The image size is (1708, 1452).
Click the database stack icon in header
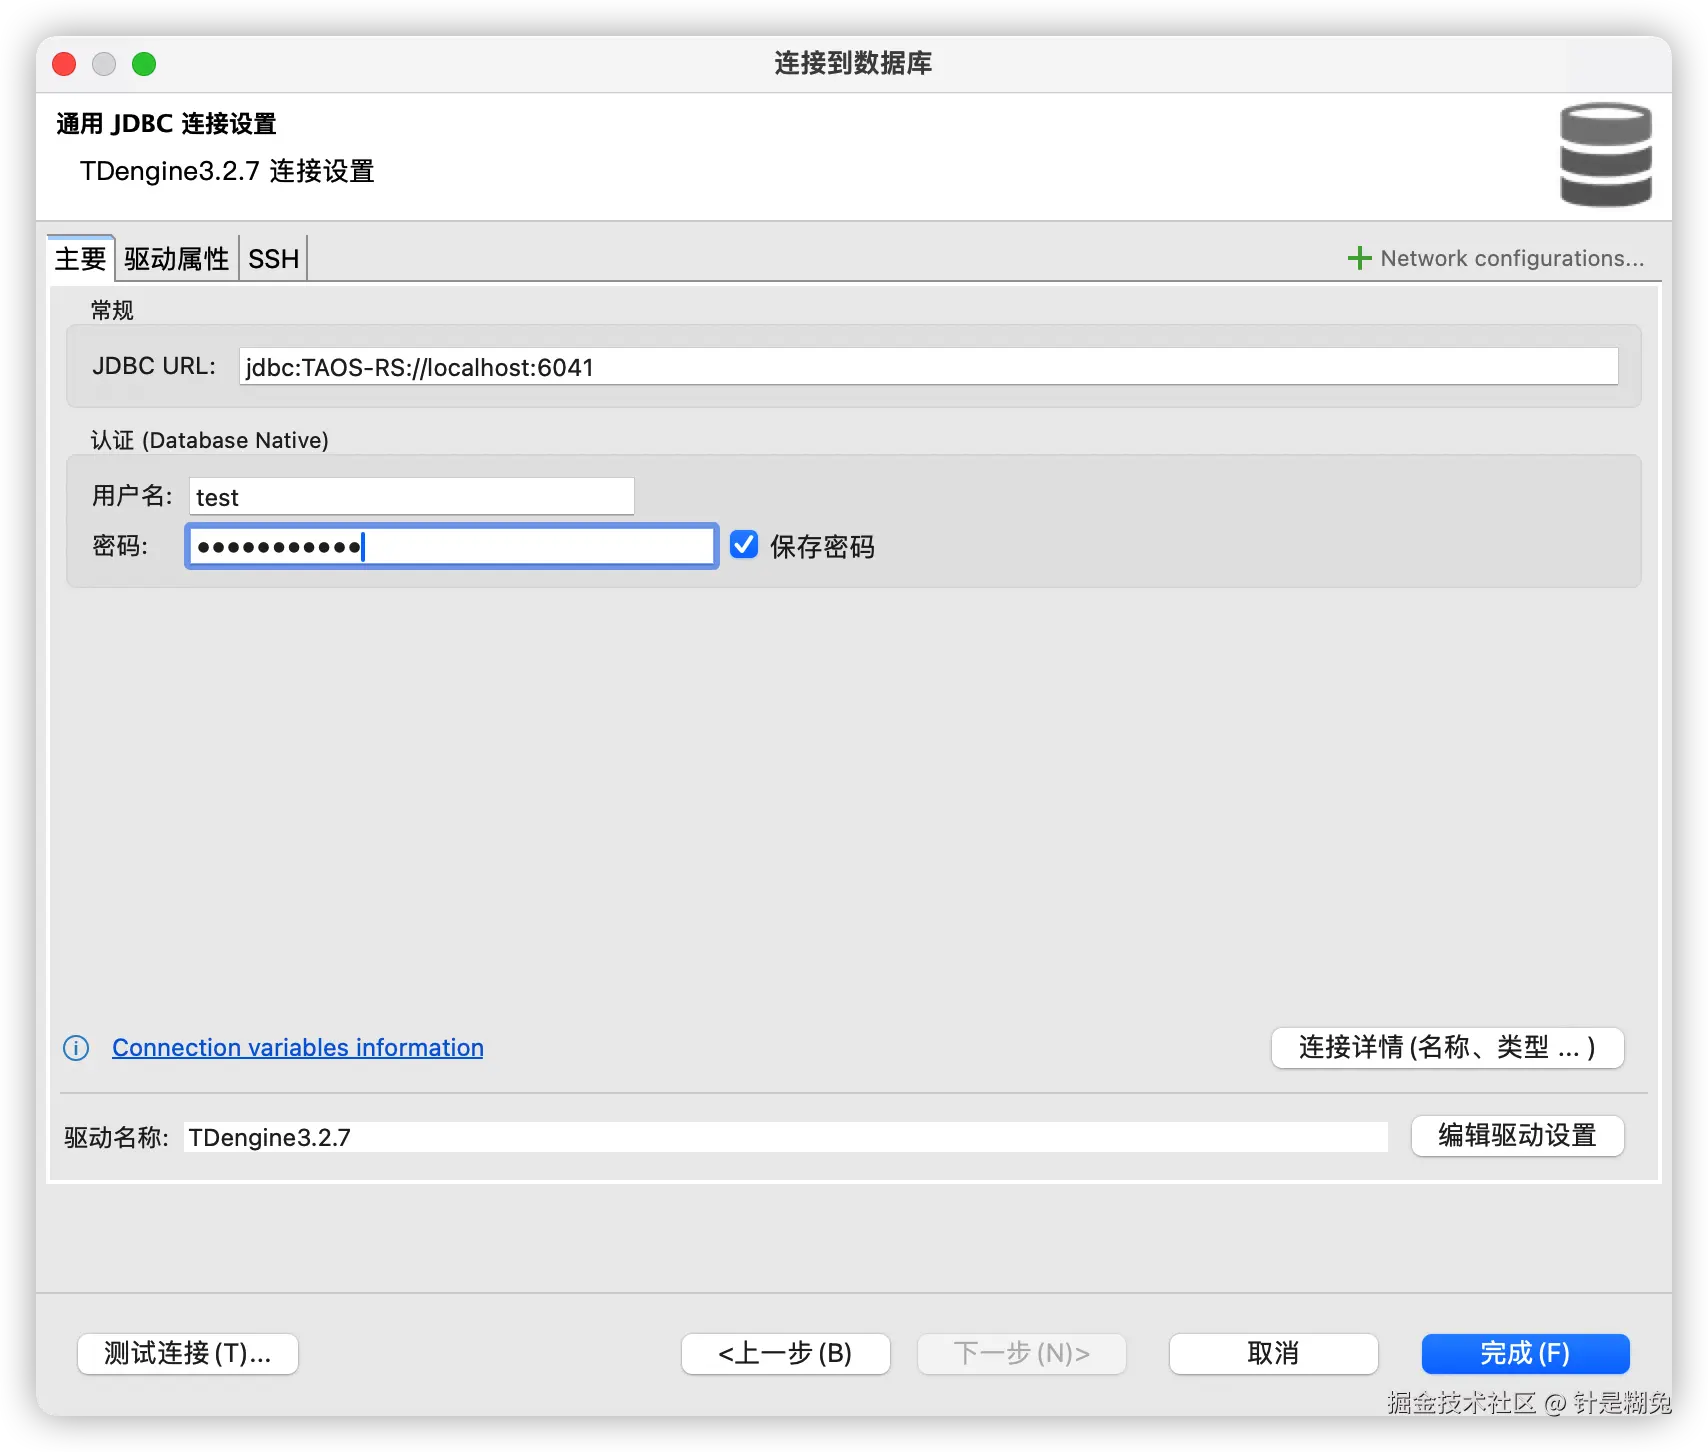click(1605, 155)
